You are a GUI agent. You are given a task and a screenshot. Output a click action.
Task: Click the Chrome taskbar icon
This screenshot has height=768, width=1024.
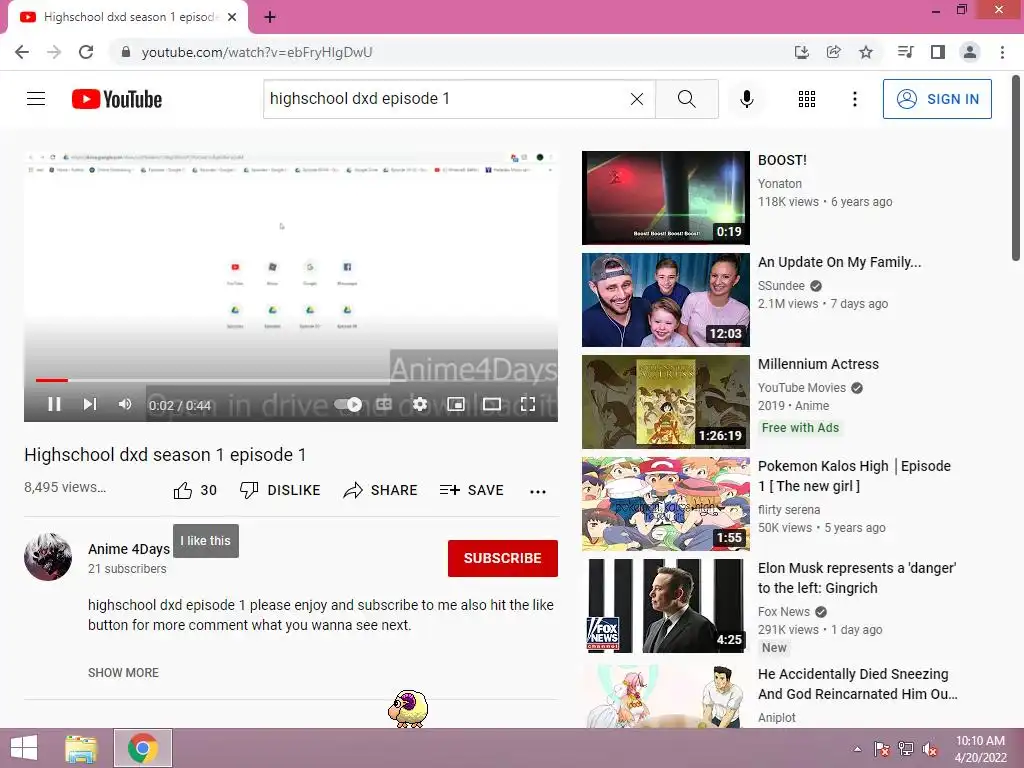143,748
